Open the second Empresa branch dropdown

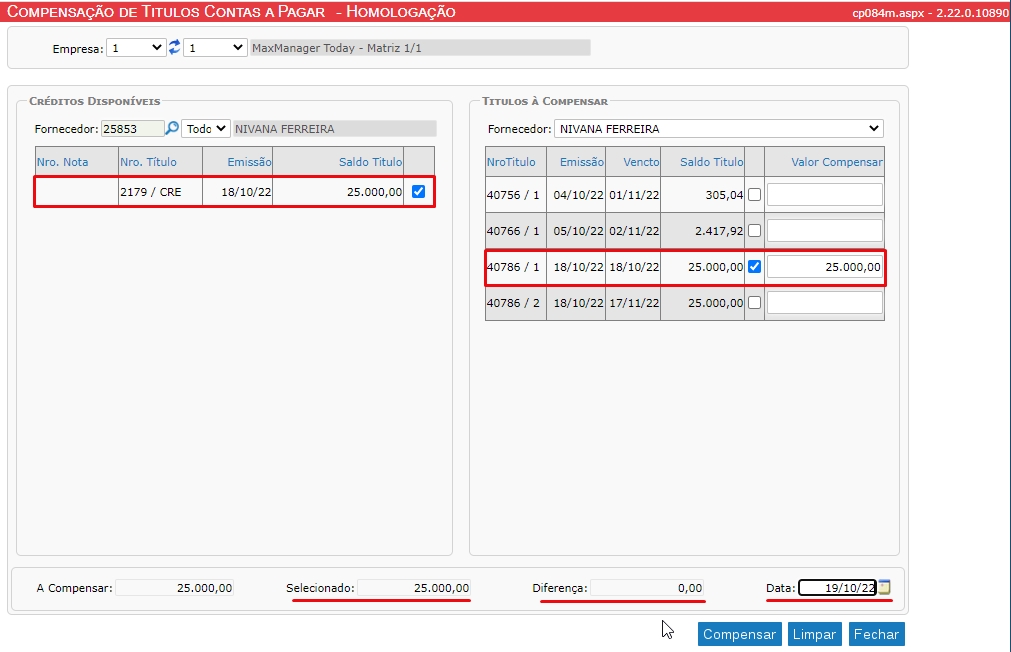[215, 48]
